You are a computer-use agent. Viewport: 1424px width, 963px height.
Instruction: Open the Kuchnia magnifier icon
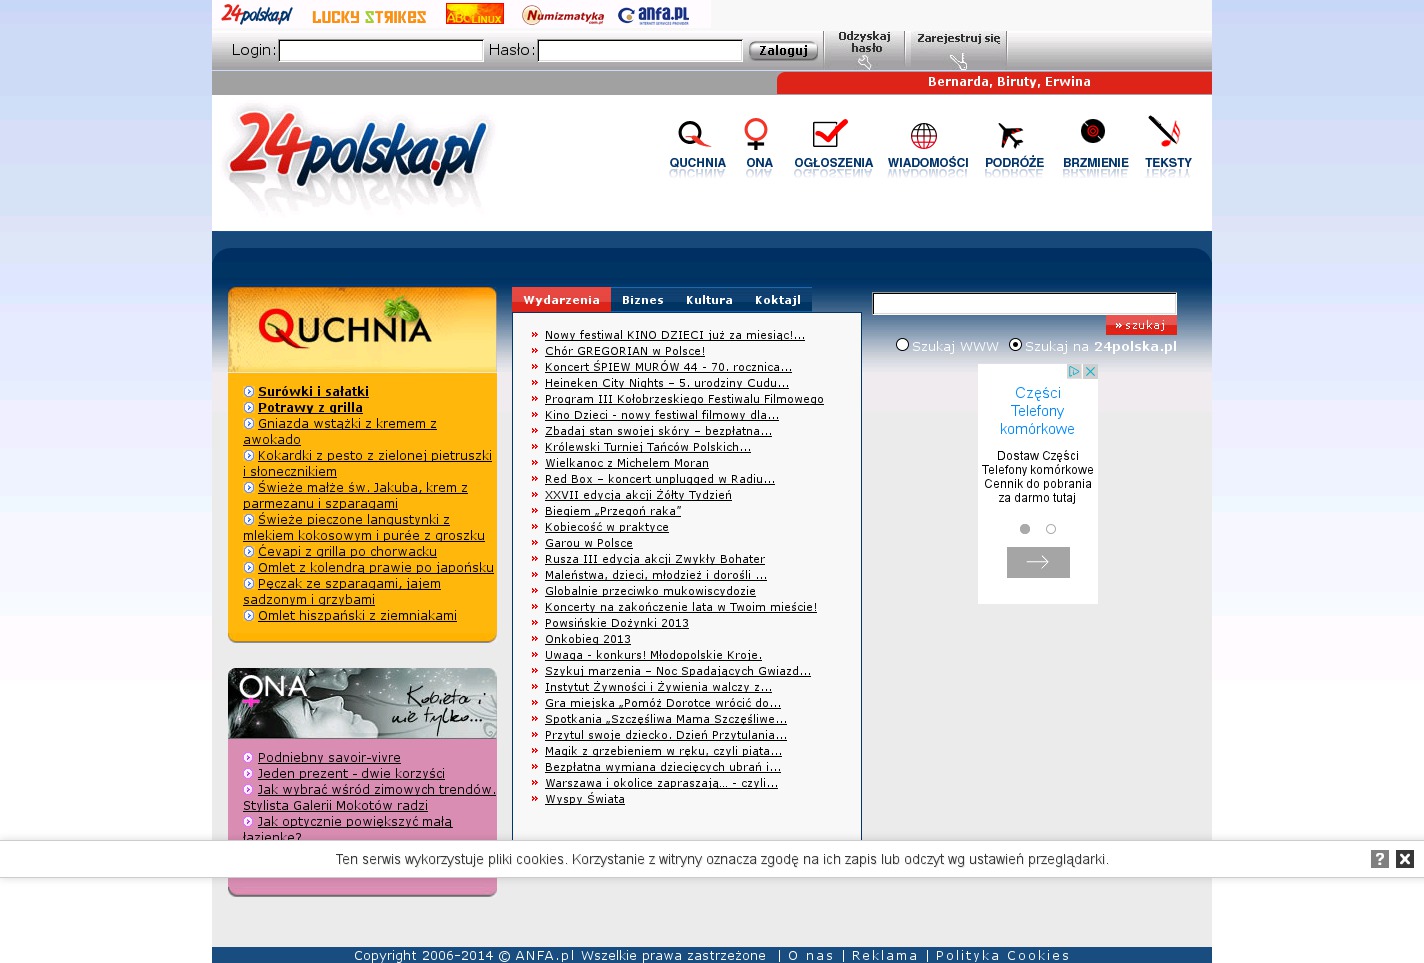[x=694, y=134]
